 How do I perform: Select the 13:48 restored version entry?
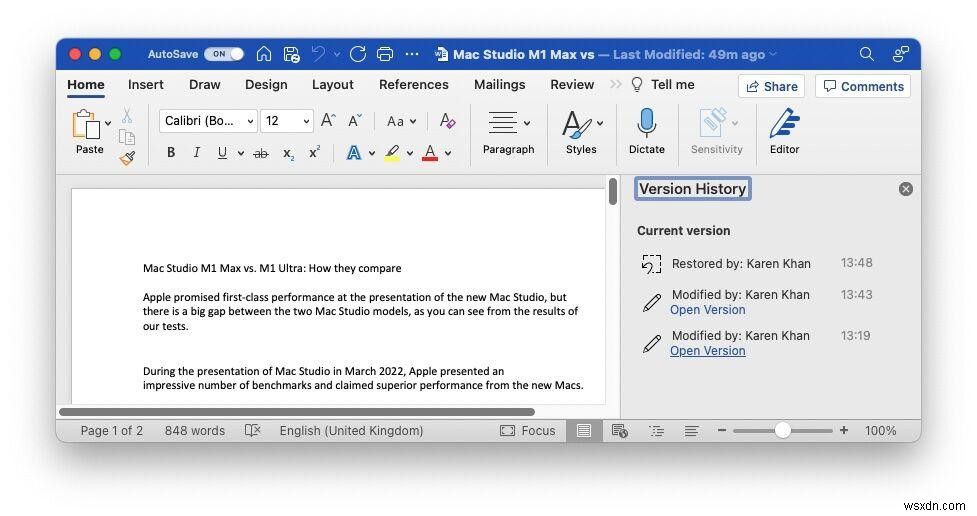[757, 264]
